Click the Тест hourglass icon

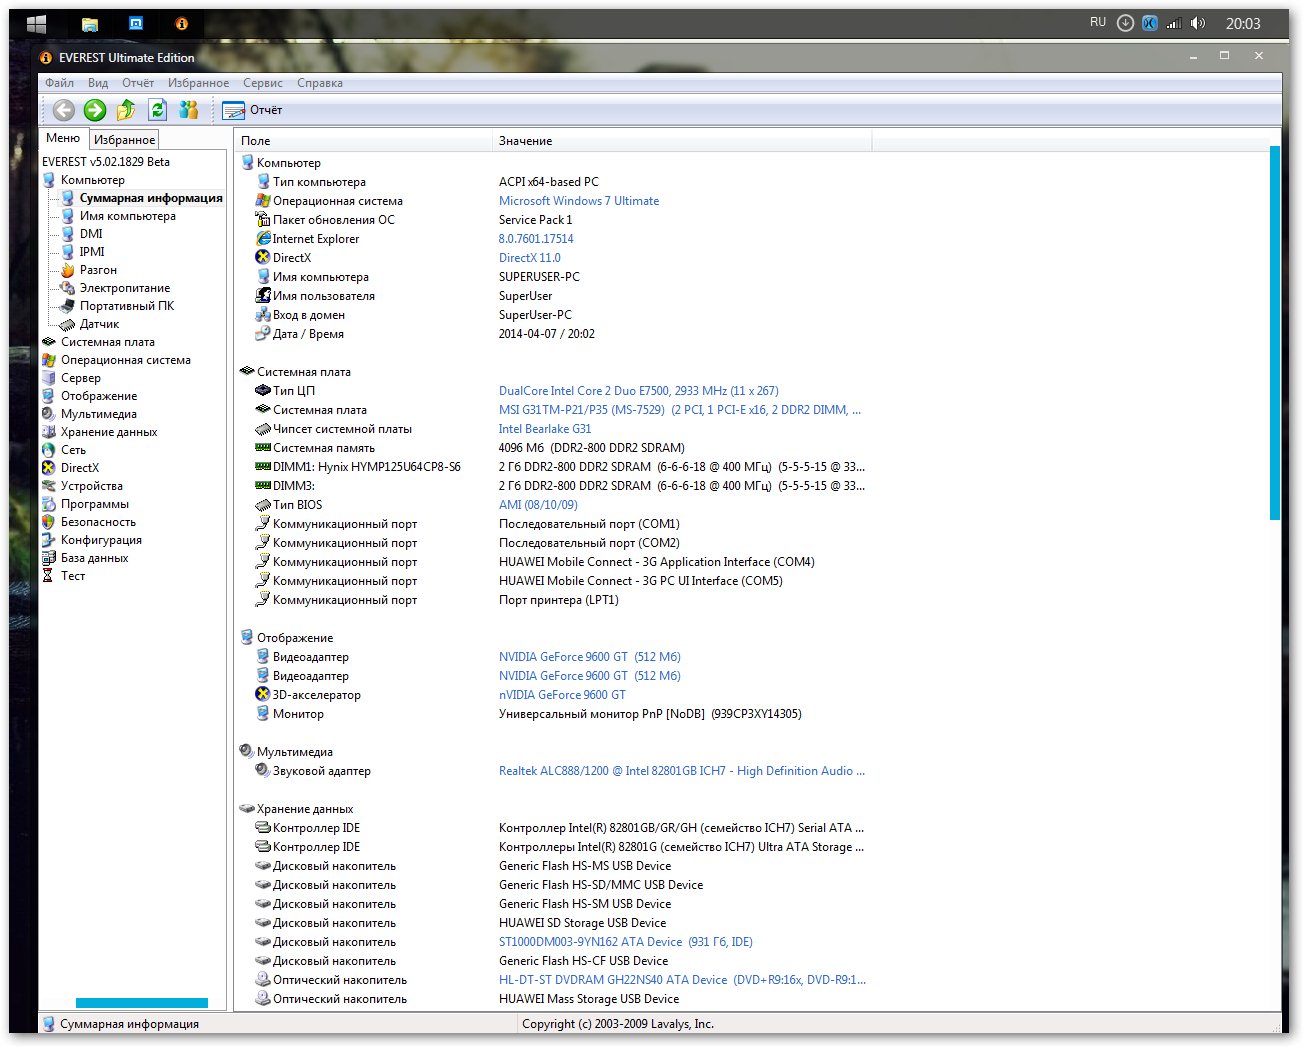coord(48,576)
